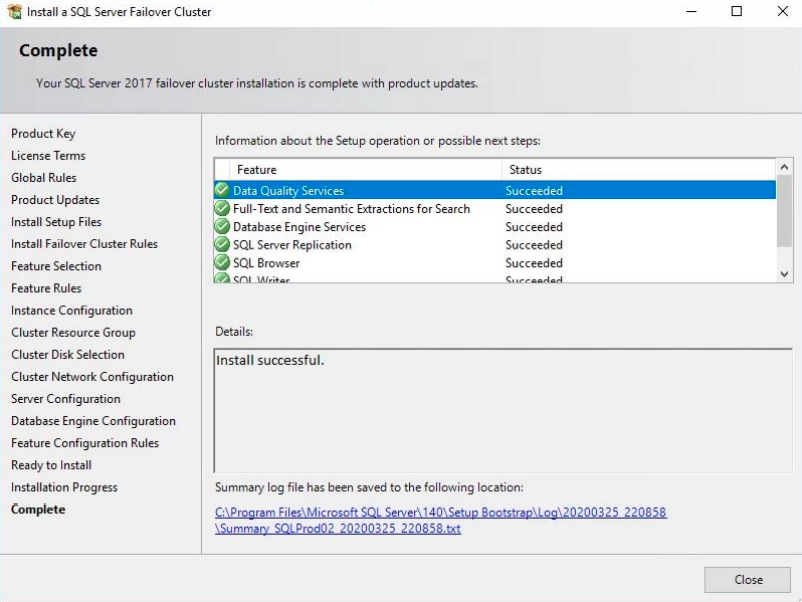The height and width of the screenshot is (602, 802).
Task: Click the feature list vertical scrollbar thumb
Action: point(784,211)
